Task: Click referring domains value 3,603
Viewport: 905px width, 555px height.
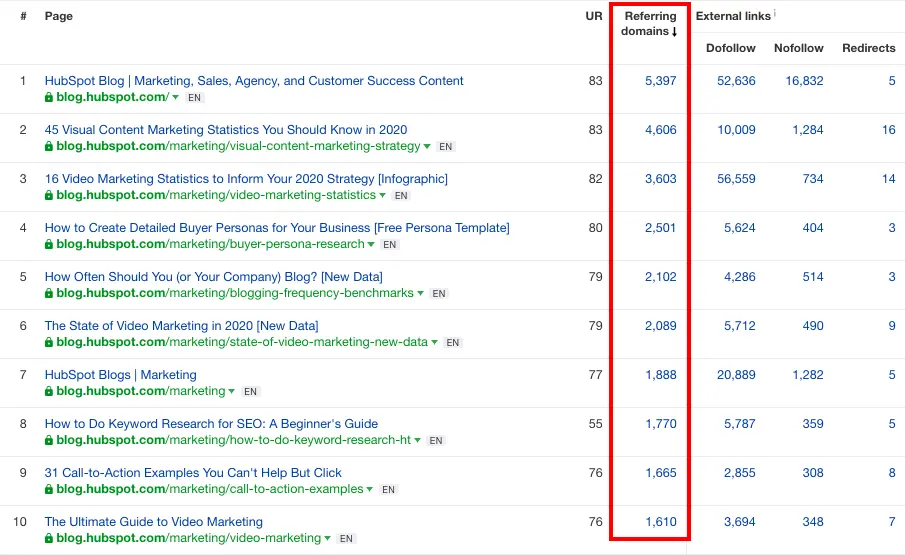Action: [660, 179]
